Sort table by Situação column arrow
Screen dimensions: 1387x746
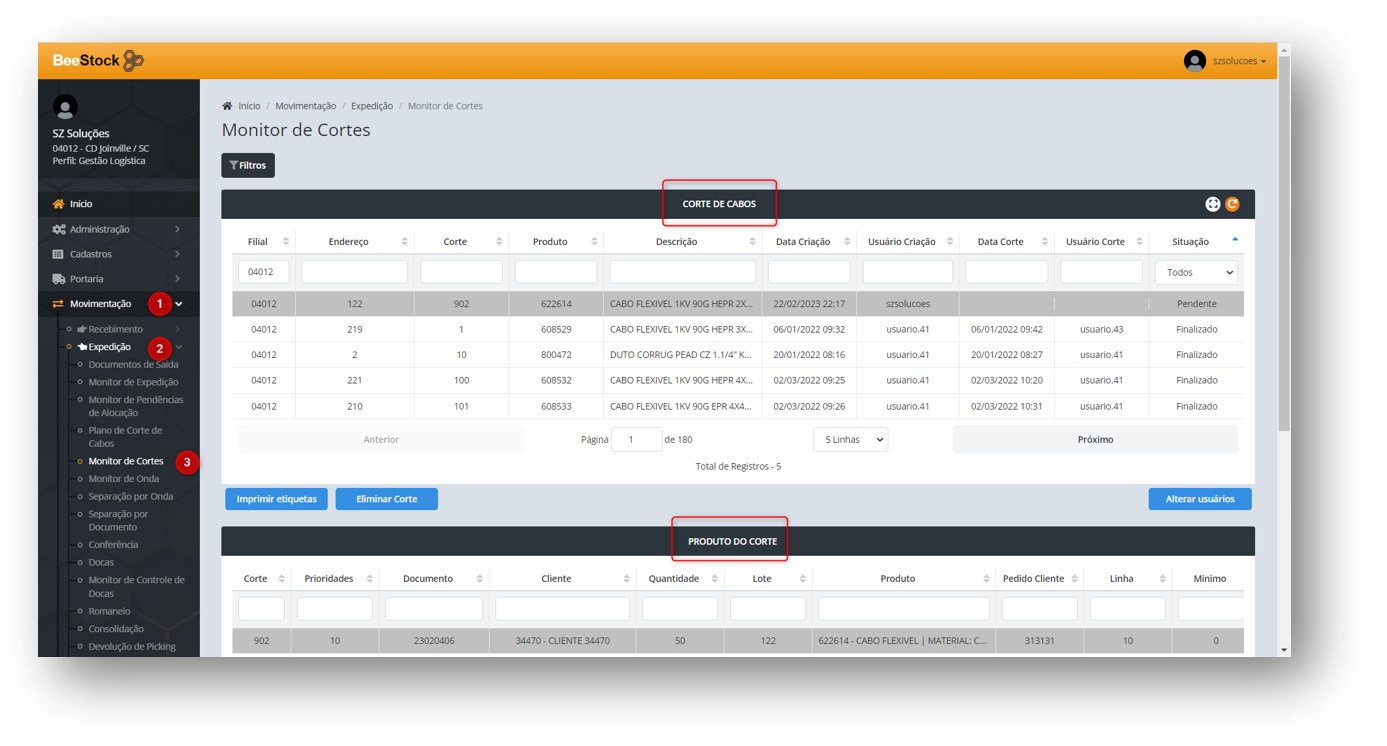[x=1234, y=240]
